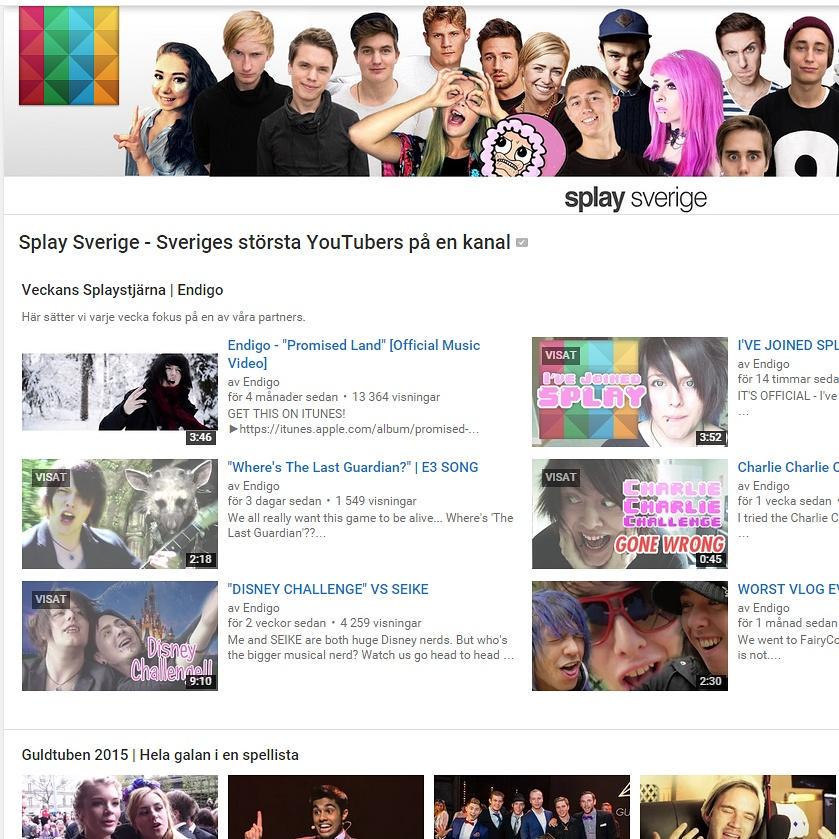Click the splay sverige banner wordmark
The image size is (839, 839).
(x=635, y=199)
